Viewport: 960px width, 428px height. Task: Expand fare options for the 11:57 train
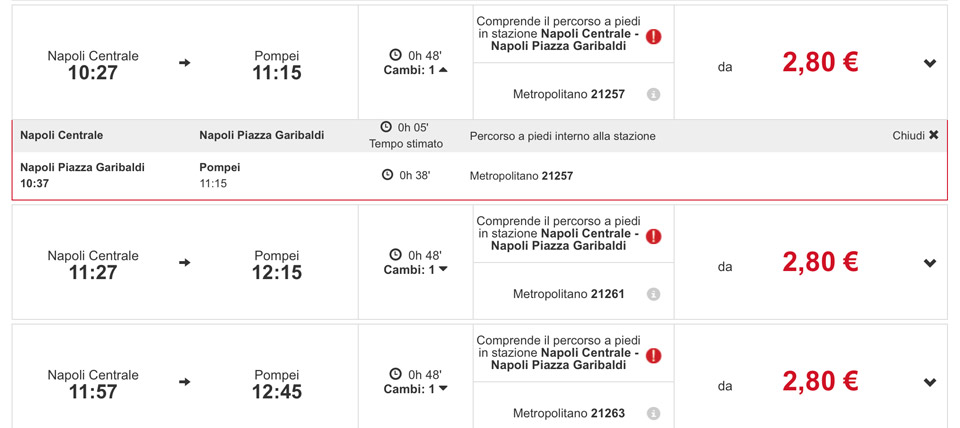pyautogui.click(x=930, y=383)
